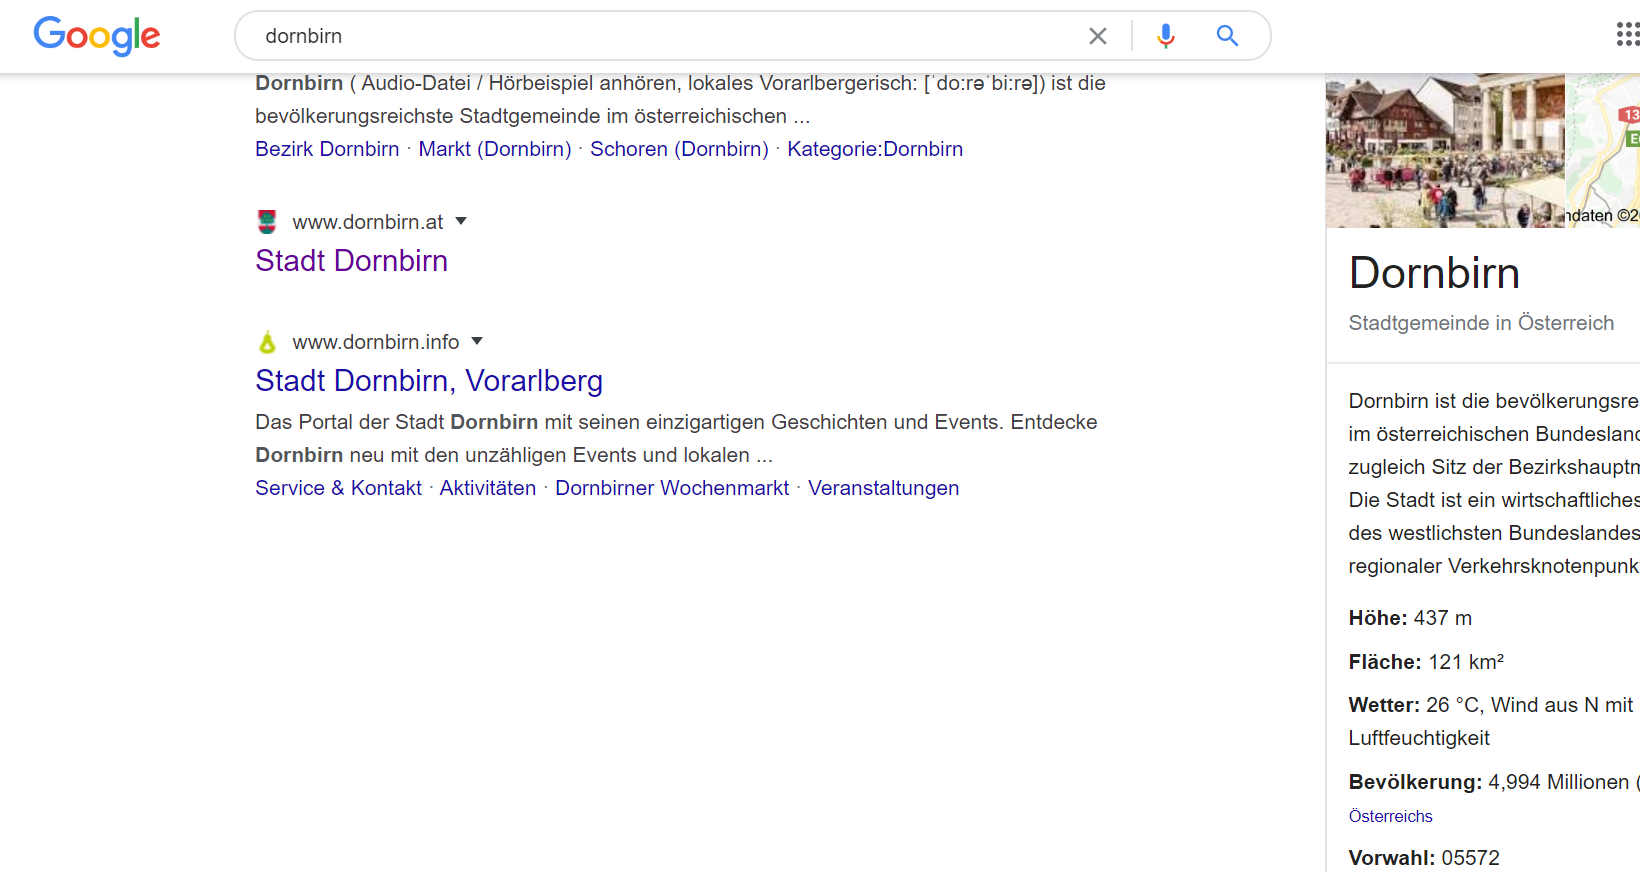Viewport: 1640px width, 872px height.
Task: Open Stadt Dornbirn, Vorarlberg result
Action: 428,381
